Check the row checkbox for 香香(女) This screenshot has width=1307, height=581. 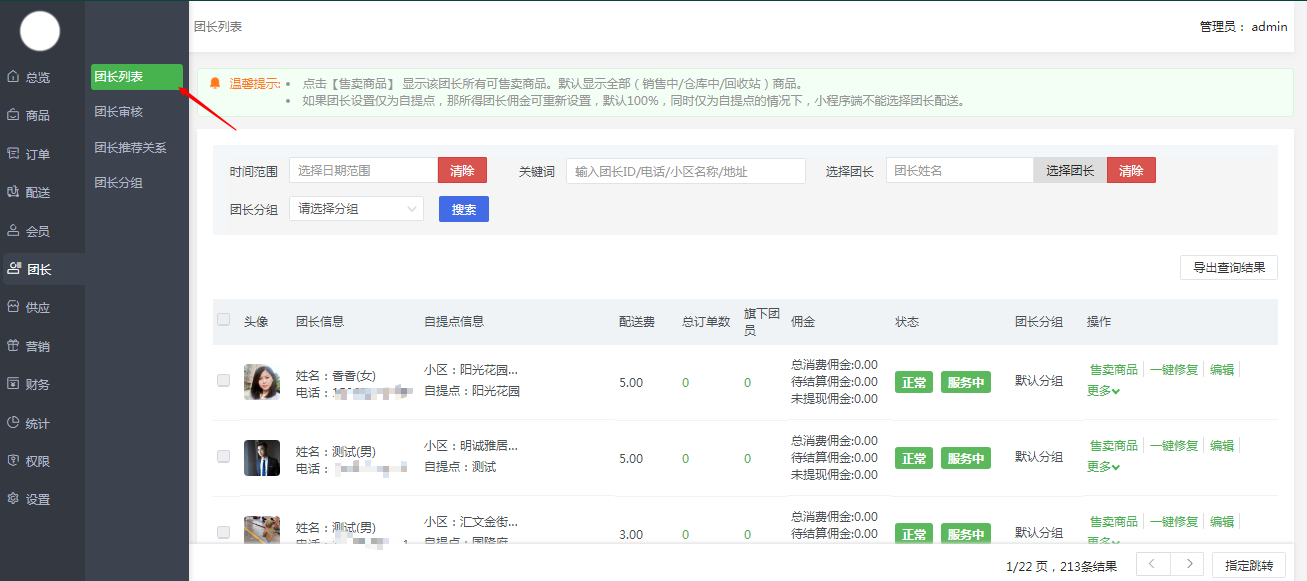coord(224,380)
